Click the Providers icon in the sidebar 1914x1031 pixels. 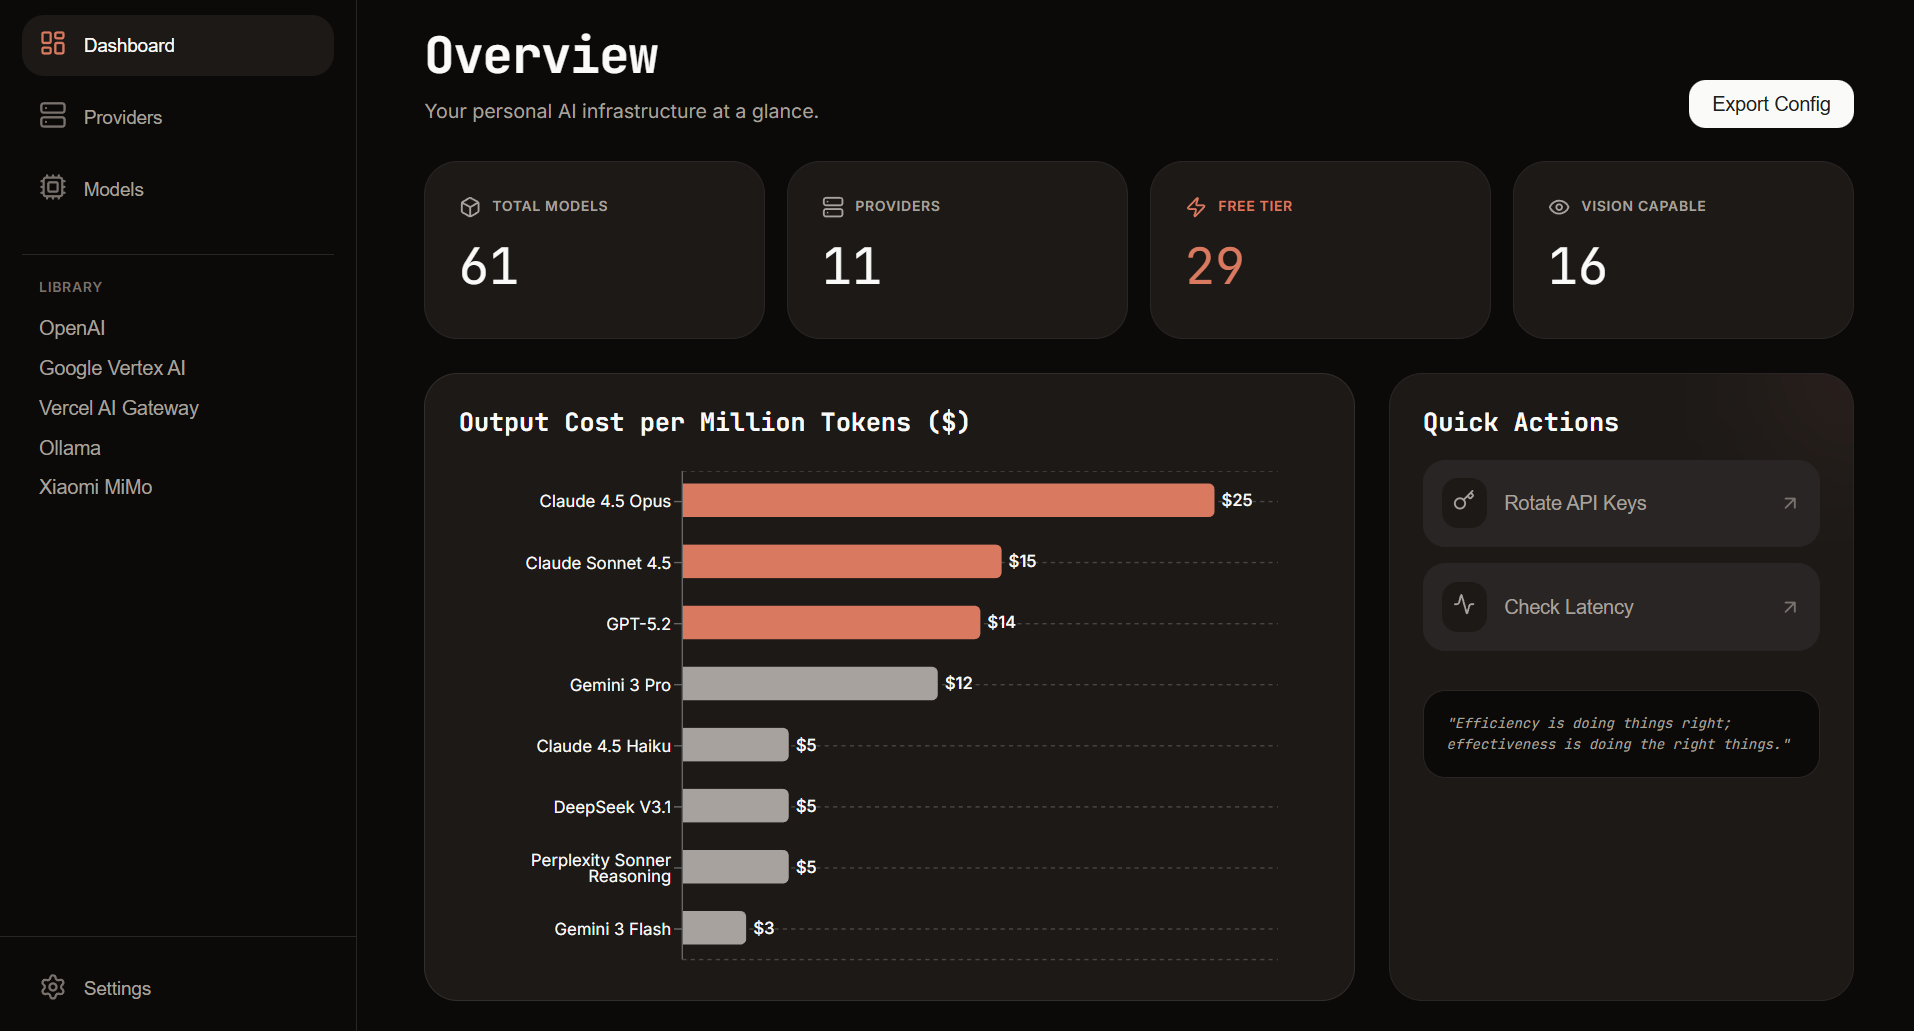(x=52, y=116)
